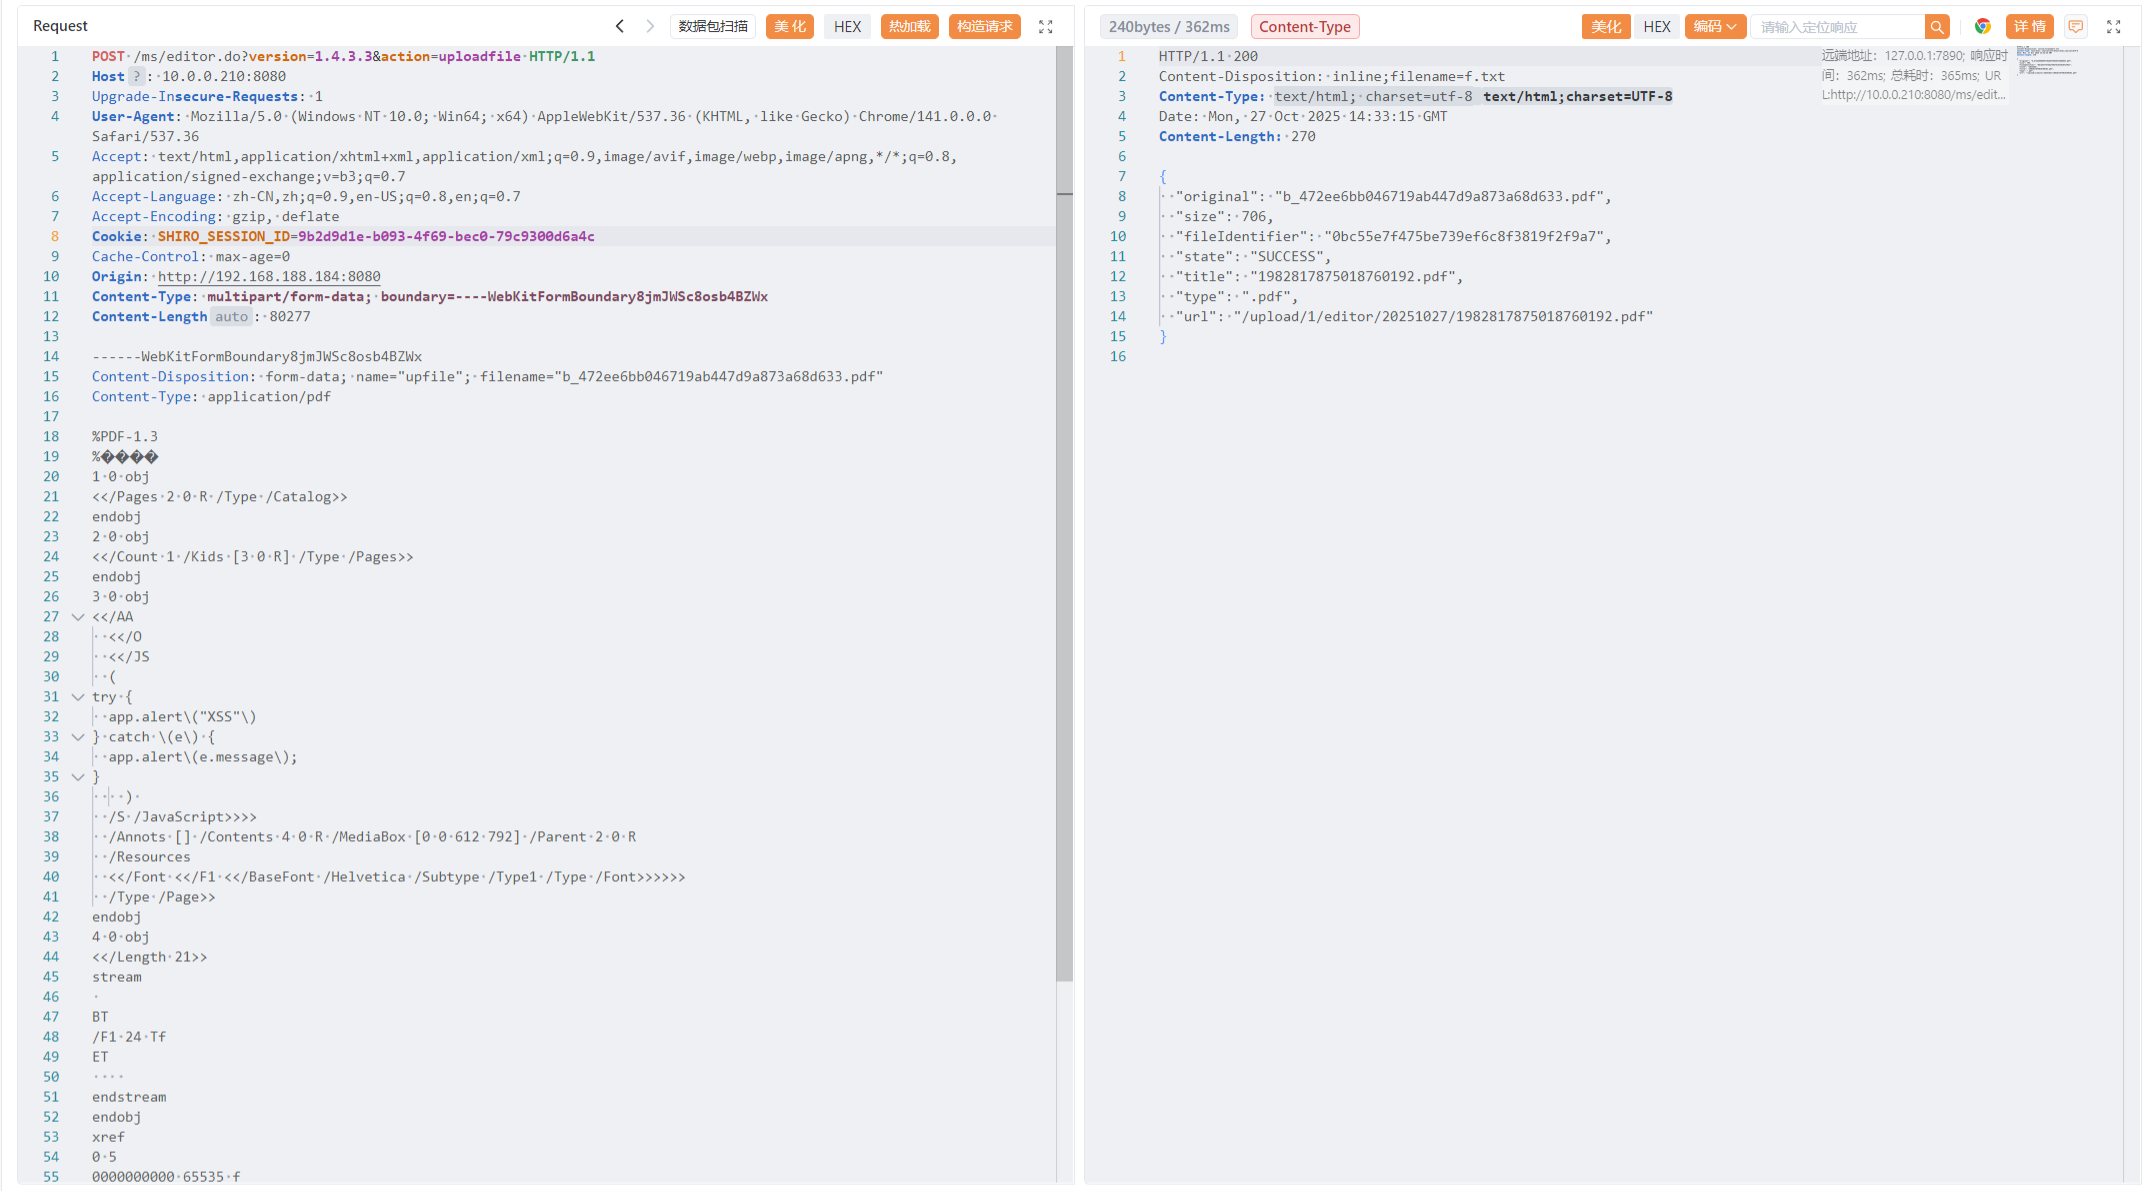This screenshot has height=1191, width=2156.
Task: Click the 热加载 hot reload button
Action: tap(909, 27)
